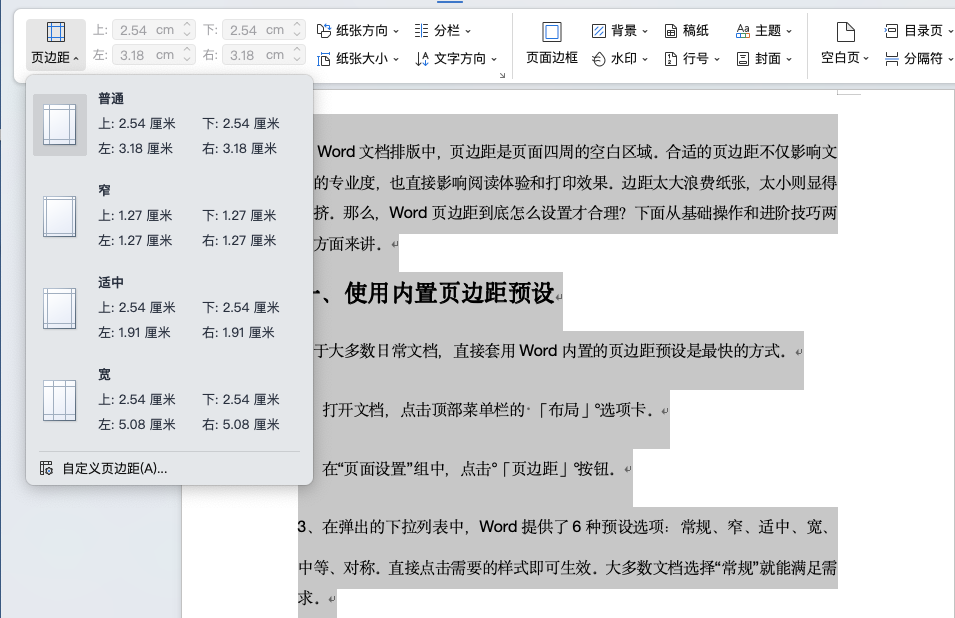Expand the 空白页 dropdown arrow
The image size is (955, 618).
click(865, 58)
